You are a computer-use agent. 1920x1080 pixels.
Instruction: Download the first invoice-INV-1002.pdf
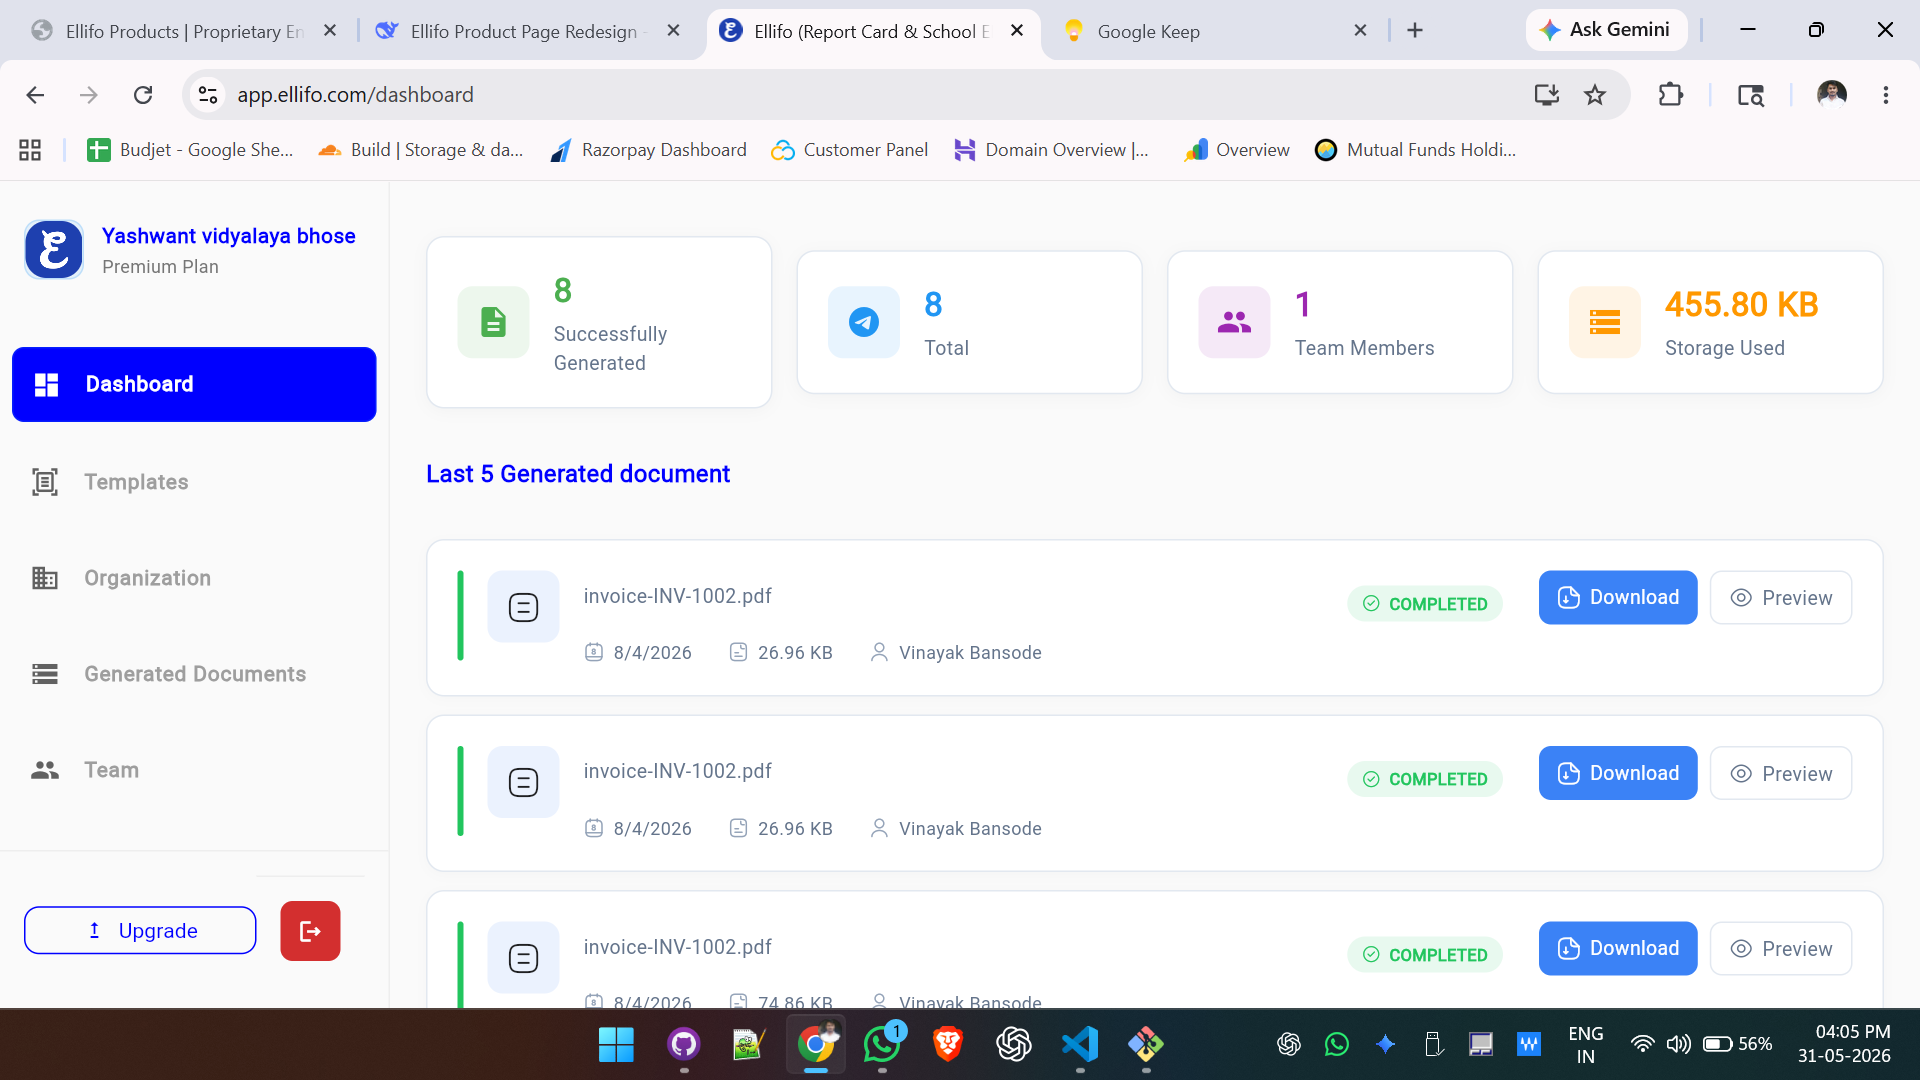coord(1618,597)
